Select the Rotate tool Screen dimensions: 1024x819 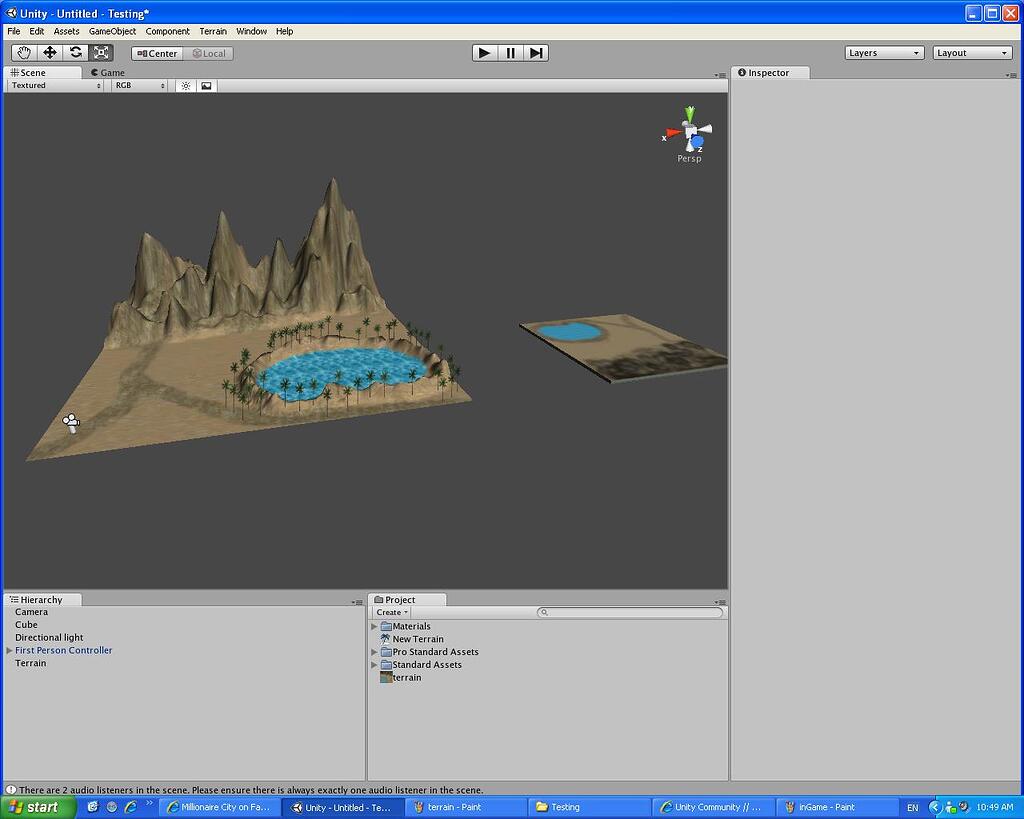pyautogui.click(x=75, y=52)
